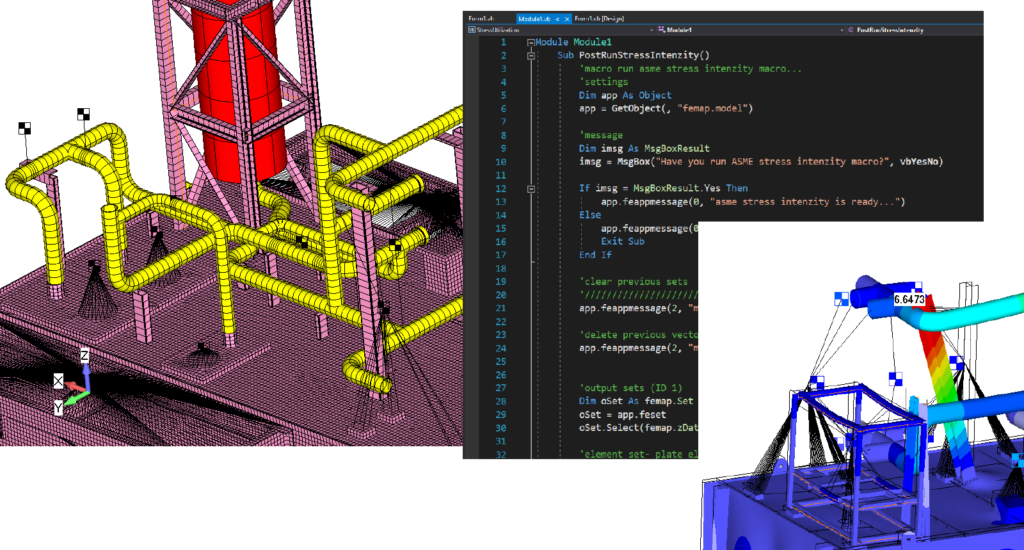Open the PostRunStressIntenzity member dropdown
1024x550 pixels.
point(914,30)
